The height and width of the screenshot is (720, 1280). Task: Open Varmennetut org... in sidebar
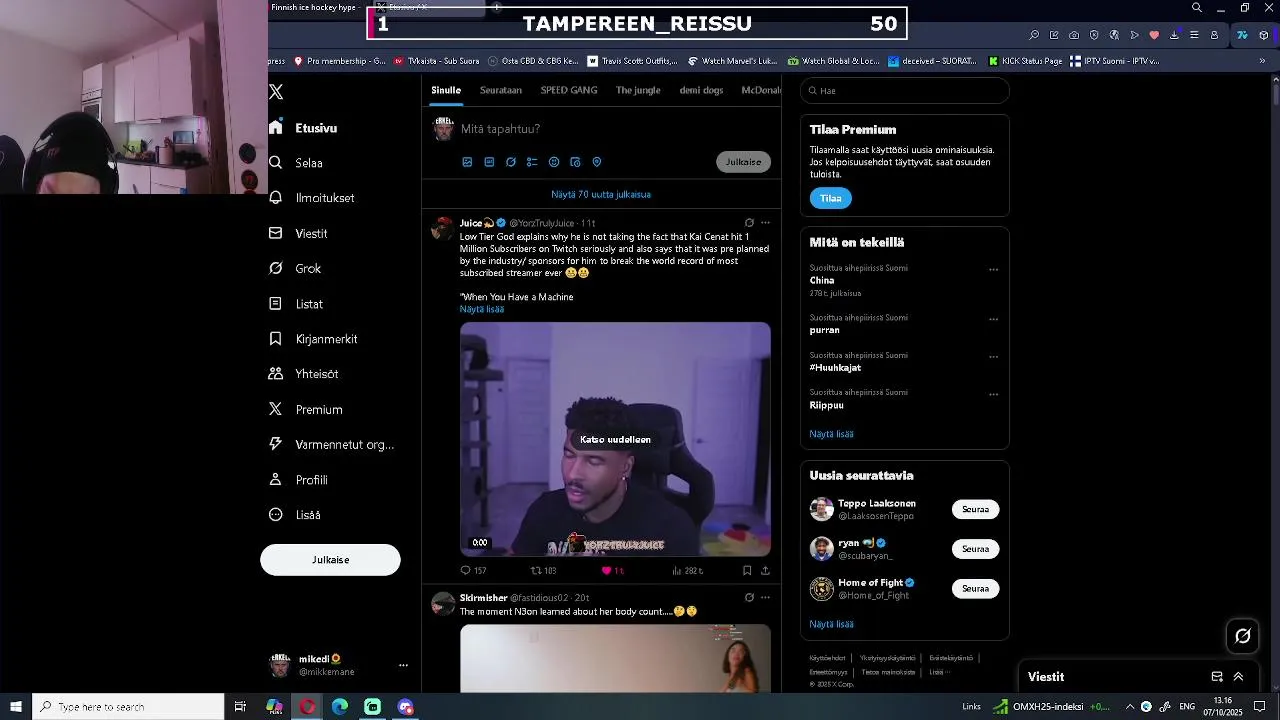332,444
